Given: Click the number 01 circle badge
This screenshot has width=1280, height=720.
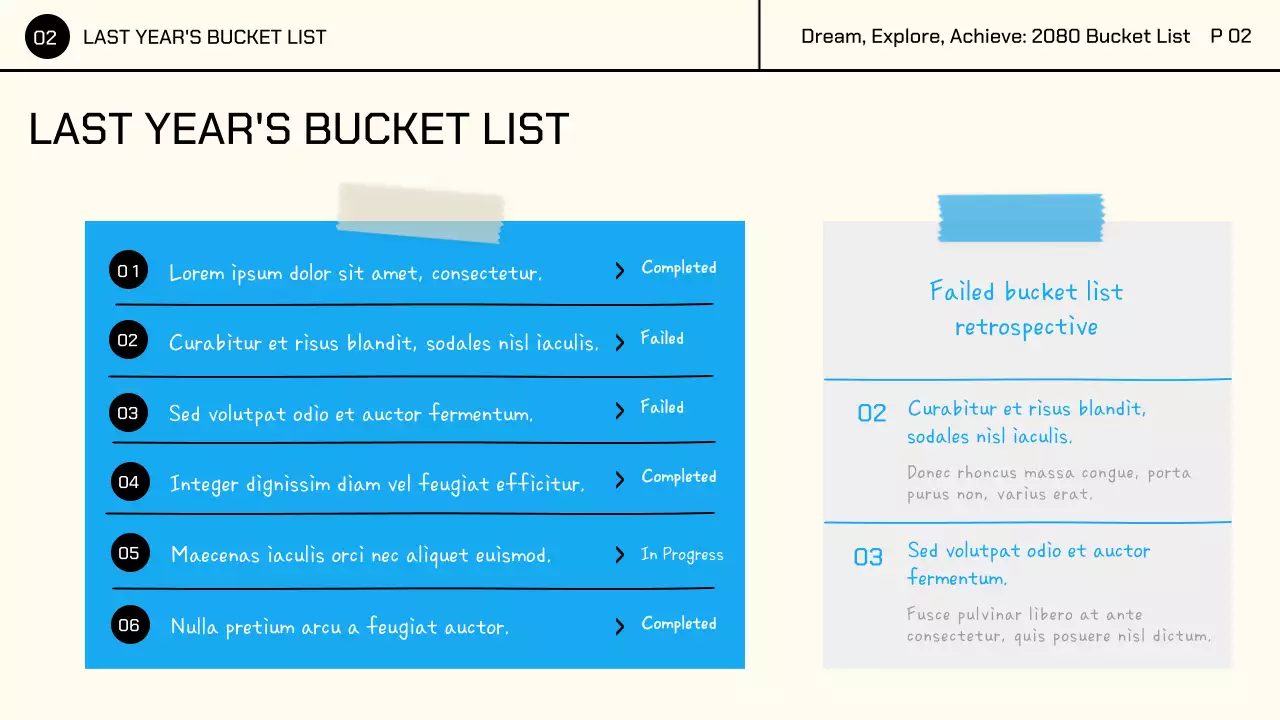Looking at the screenshot, I should point(129,270).
